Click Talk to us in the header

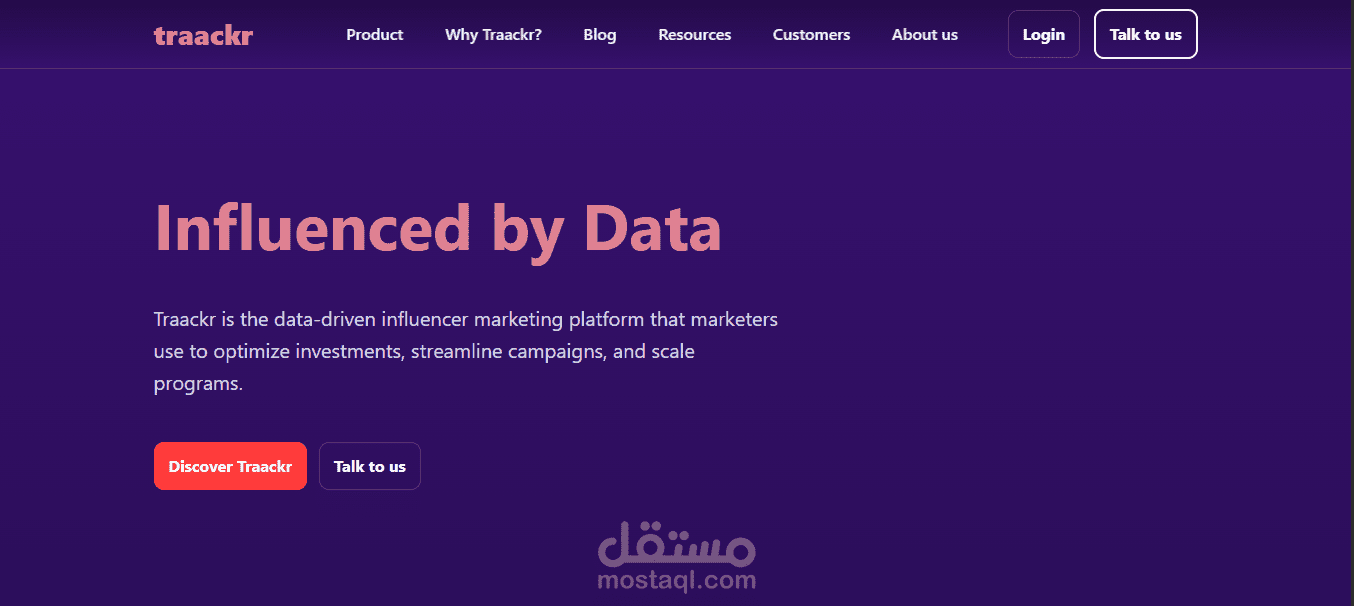(1145, 35)
